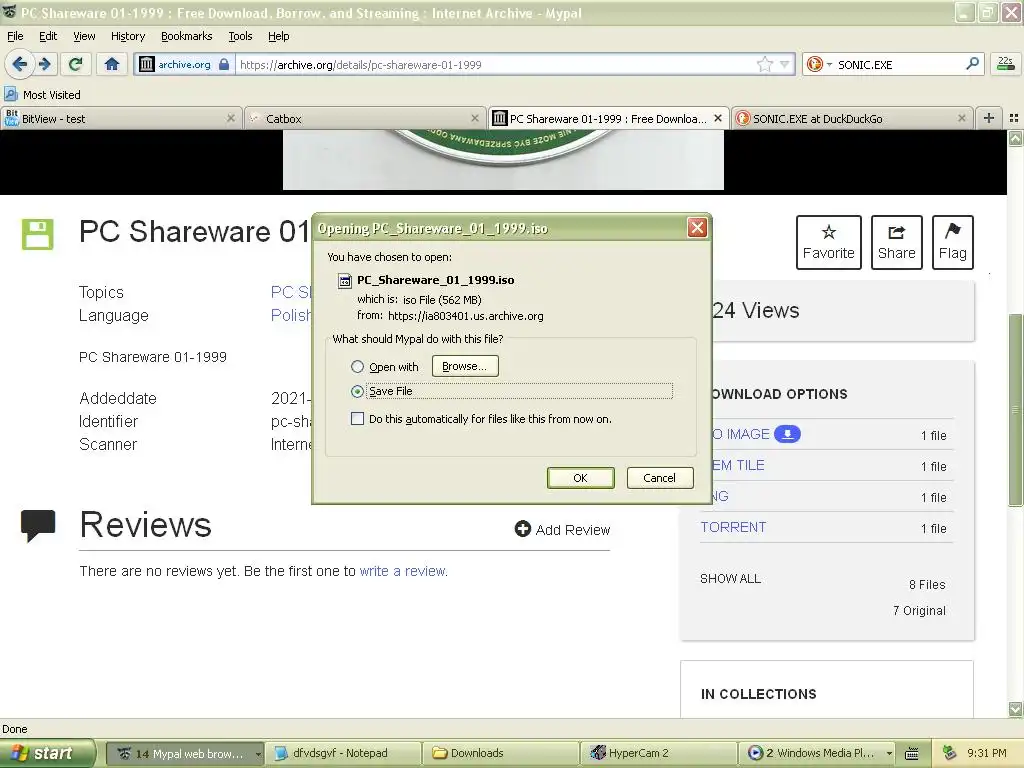The image size is (1024, 768).
Task: Open the Most Visited bookmarks folder
Action: (43, 95)
